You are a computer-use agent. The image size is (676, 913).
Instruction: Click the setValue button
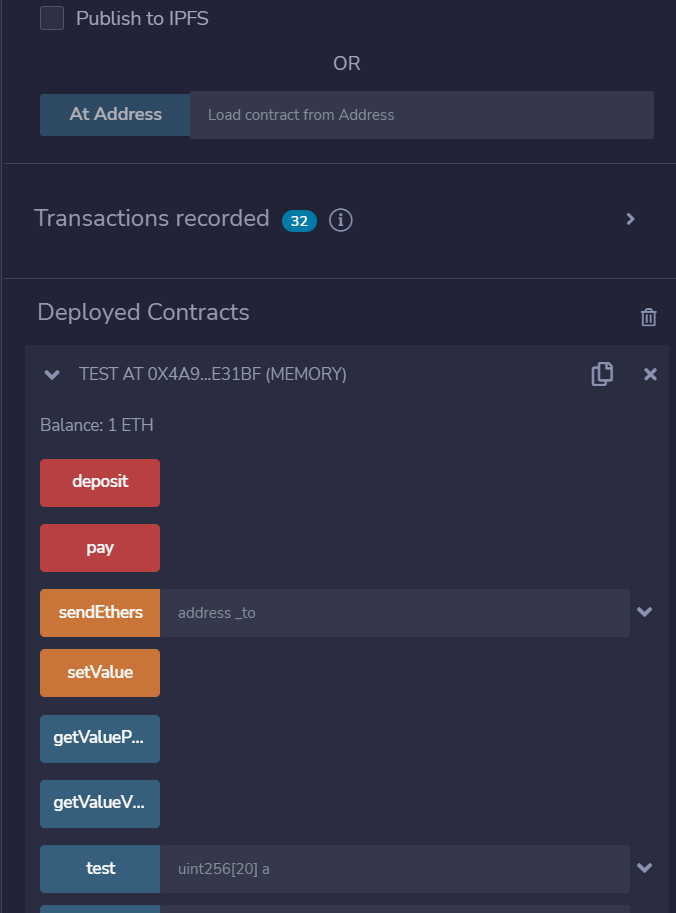[x=100, y=673]
